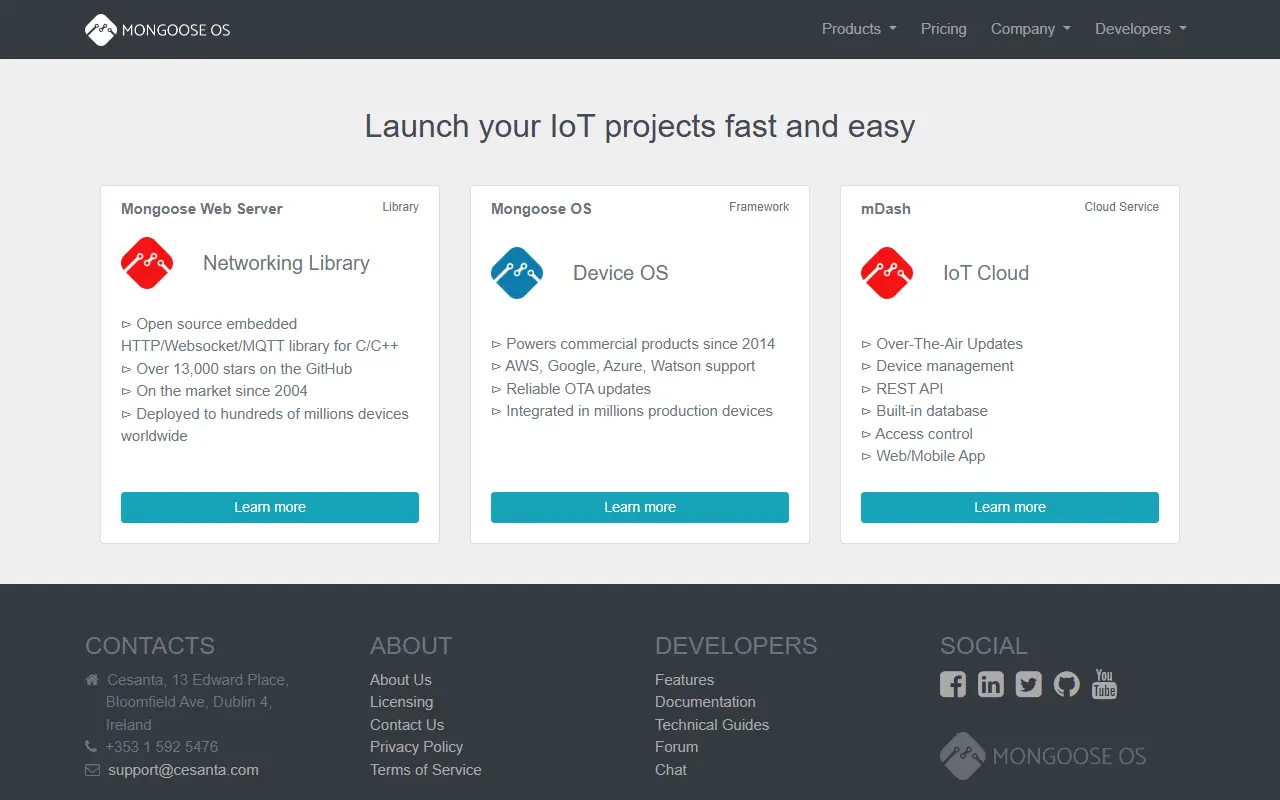The width and height of the screenshot is (1280, 800).
Task: Click the Cloud Service label
Action: coord(1122,207)
